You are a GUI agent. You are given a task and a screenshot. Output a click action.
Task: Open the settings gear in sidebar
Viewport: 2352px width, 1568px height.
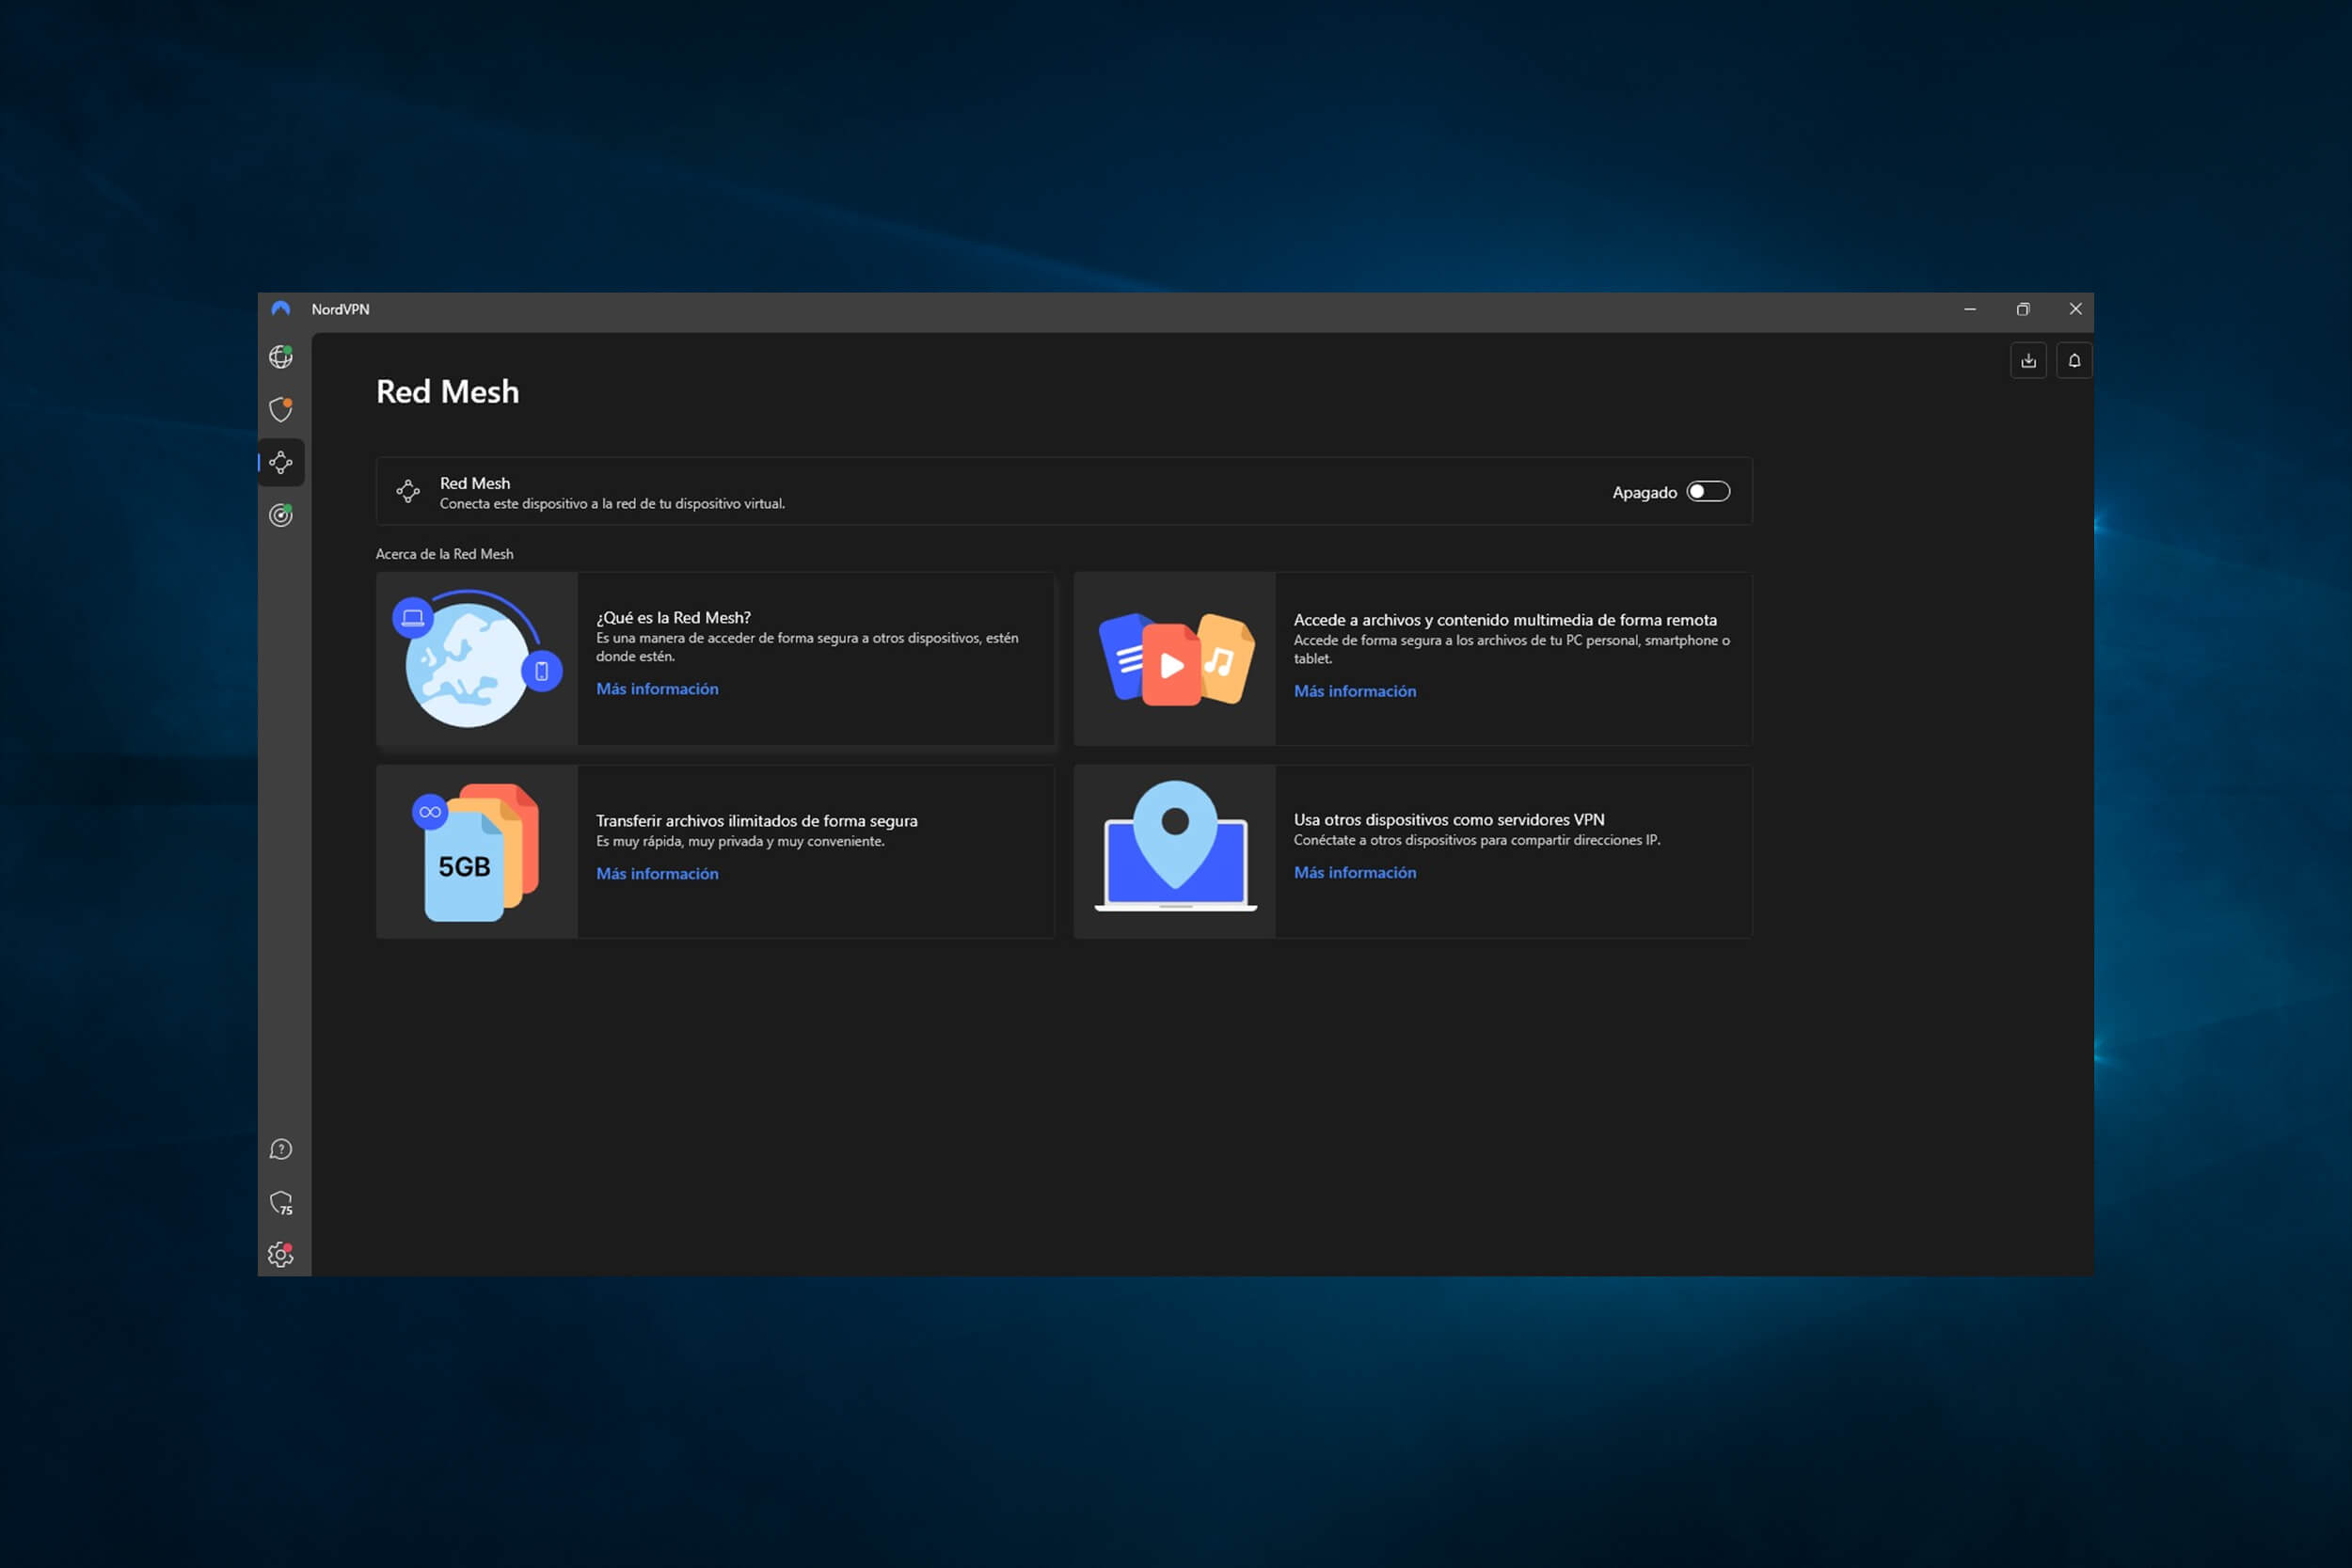coord(281,1254)
